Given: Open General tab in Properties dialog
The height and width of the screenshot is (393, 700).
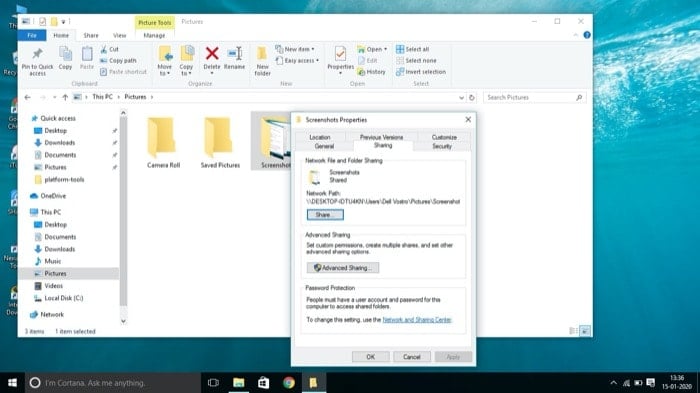Looking at the screenshot, I should 324,146.
